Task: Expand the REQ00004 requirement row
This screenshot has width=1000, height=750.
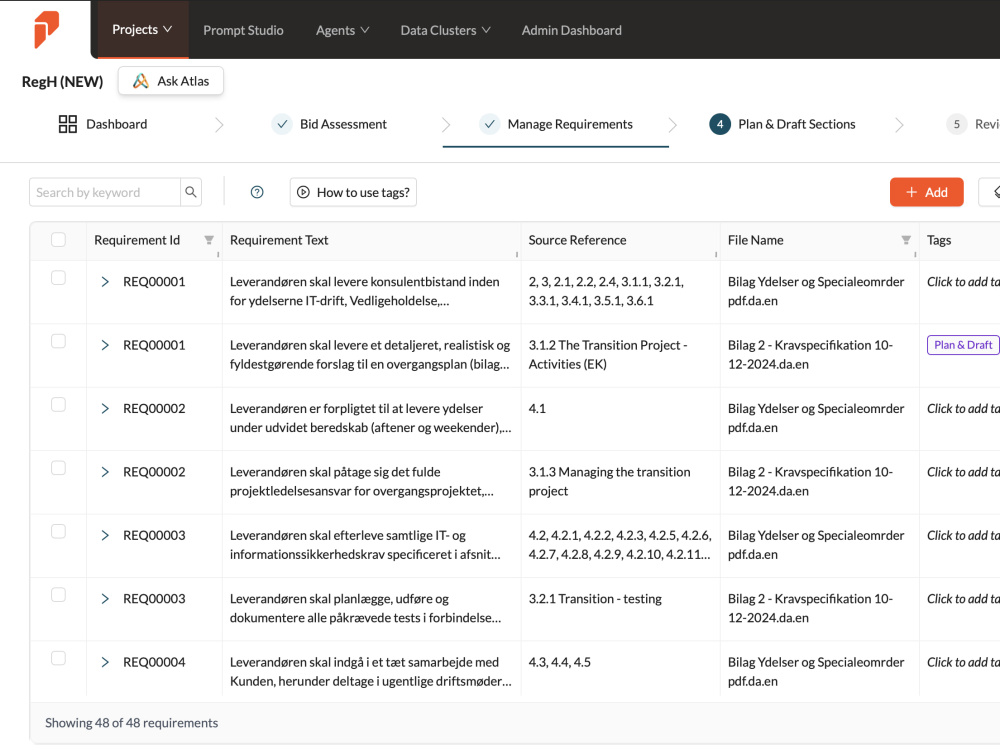Action: click(x=105, y=662)
